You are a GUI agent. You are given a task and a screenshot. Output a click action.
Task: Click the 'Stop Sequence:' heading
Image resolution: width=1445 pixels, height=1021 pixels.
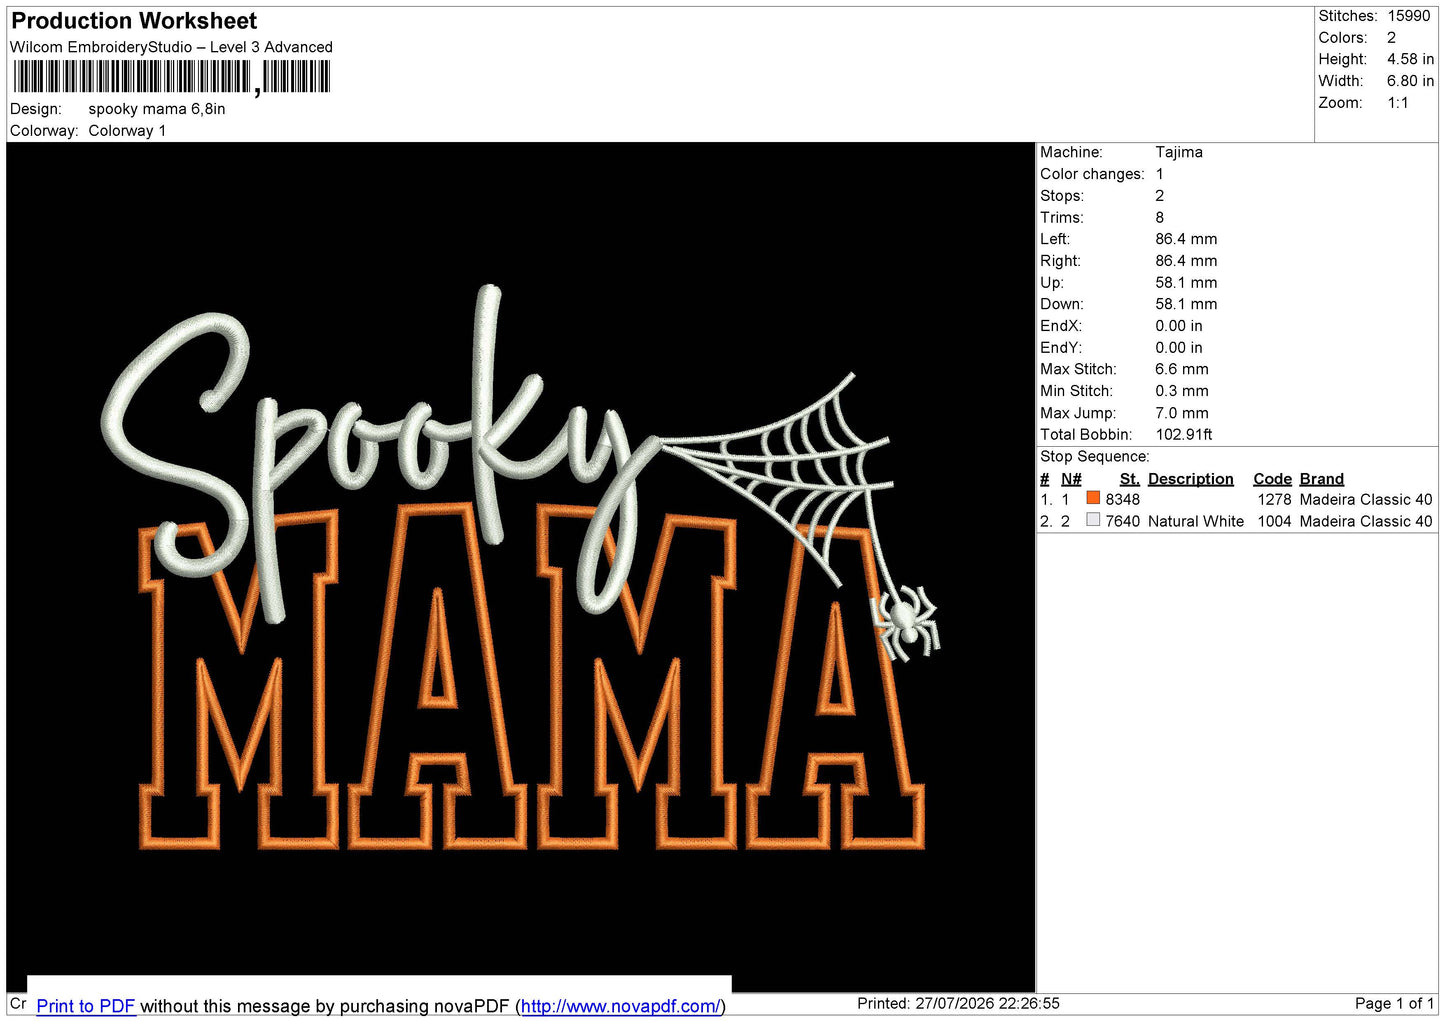[x=1095, y=457]
